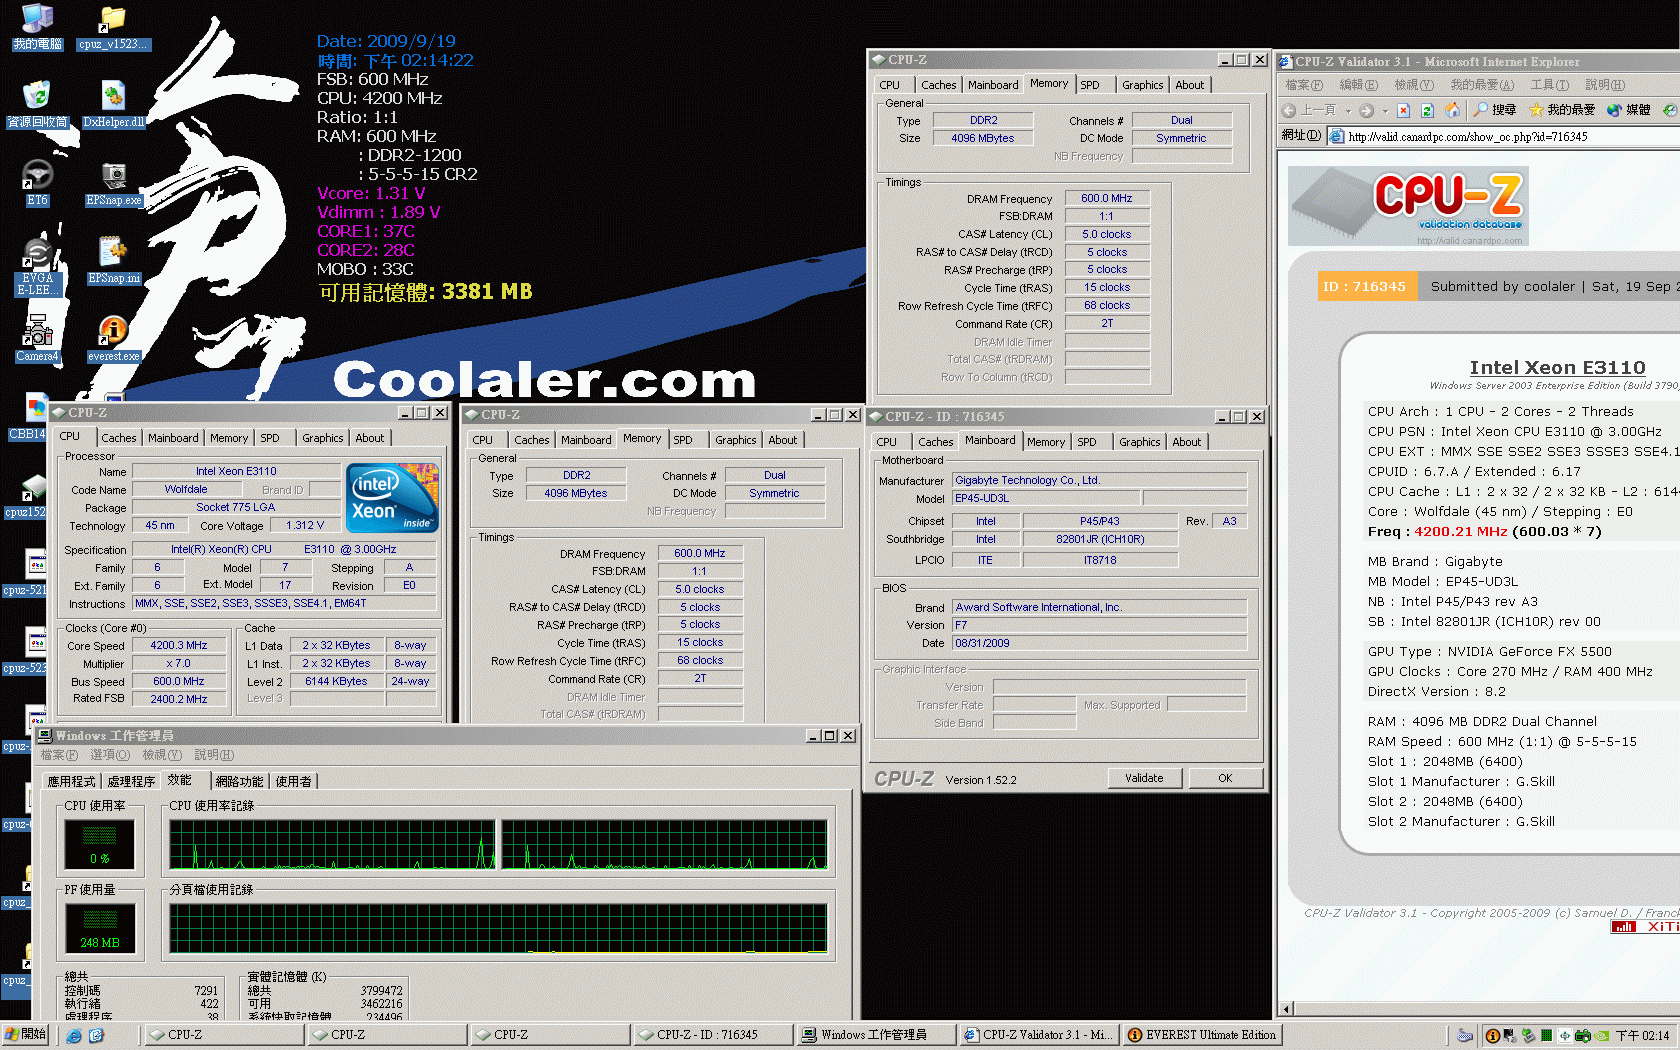Click the EP45-UD3L model field
This screenshot has width=1680, height=1050.
tap(1045, 498)
